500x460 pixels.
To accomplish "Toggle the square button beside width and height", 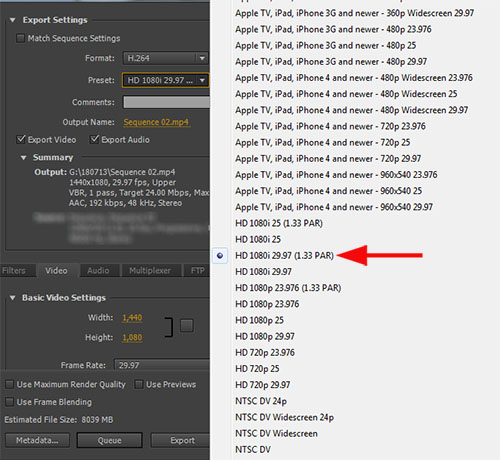I will 187,326.
